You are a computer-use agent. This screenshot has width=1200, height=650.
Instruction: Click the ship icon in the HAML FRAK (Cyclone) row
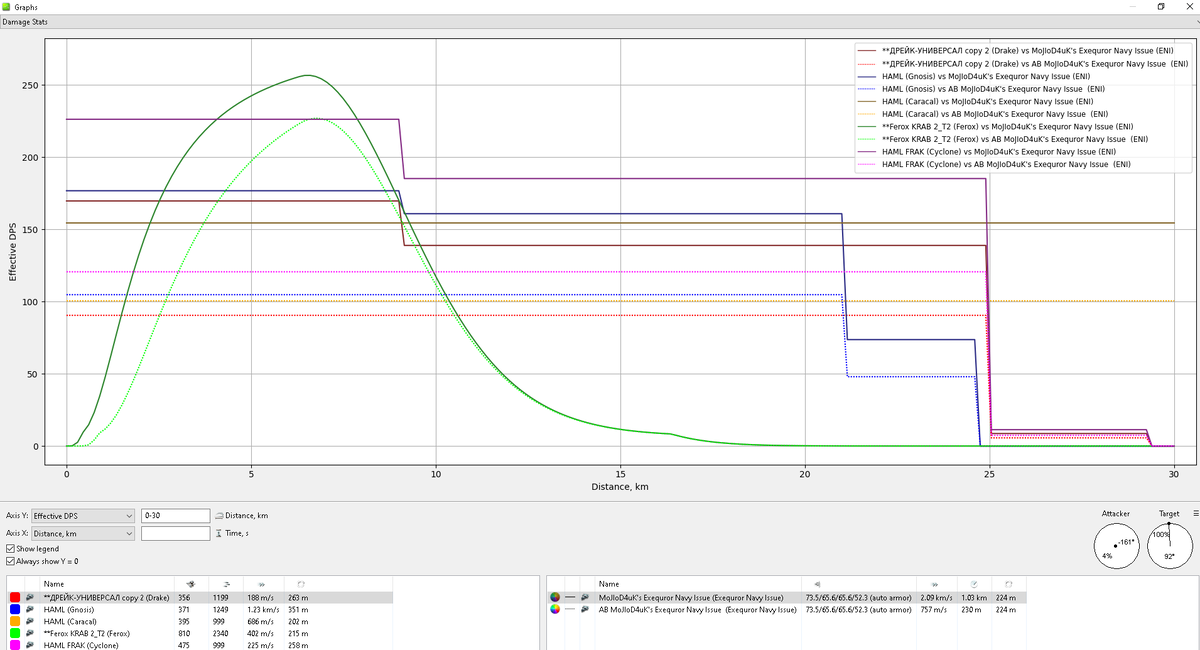(x=30, y=645)
